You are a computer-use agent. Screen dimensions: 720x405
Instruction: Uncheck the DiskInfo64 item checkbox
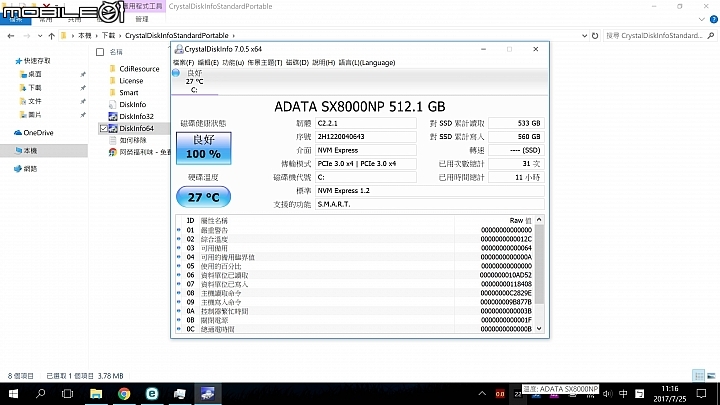coord(103,129)
